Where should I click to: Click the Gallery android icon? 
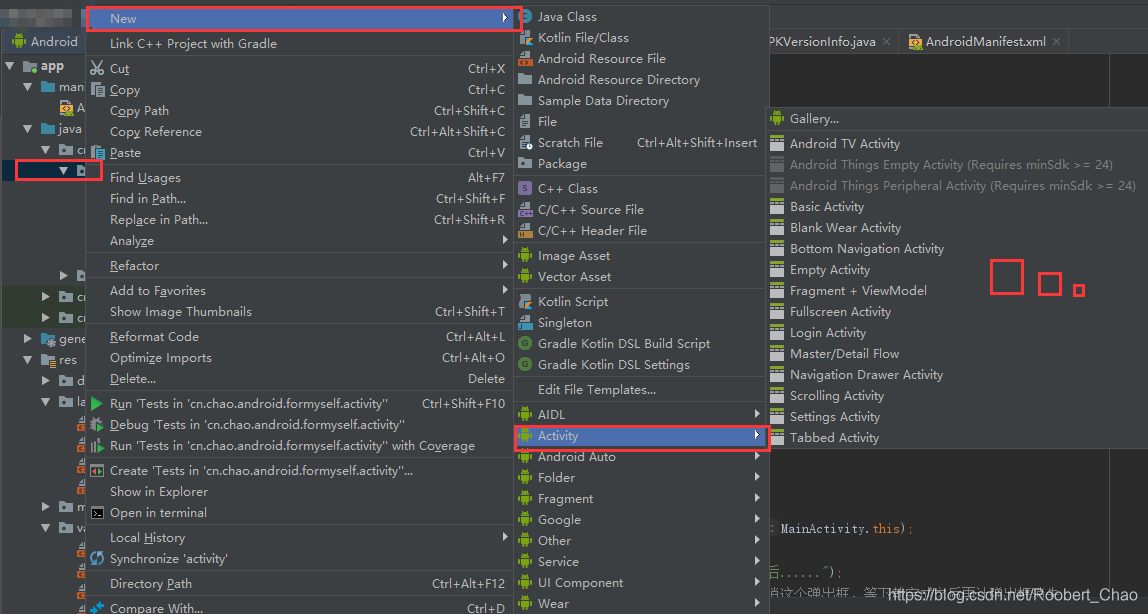(777, 119)
